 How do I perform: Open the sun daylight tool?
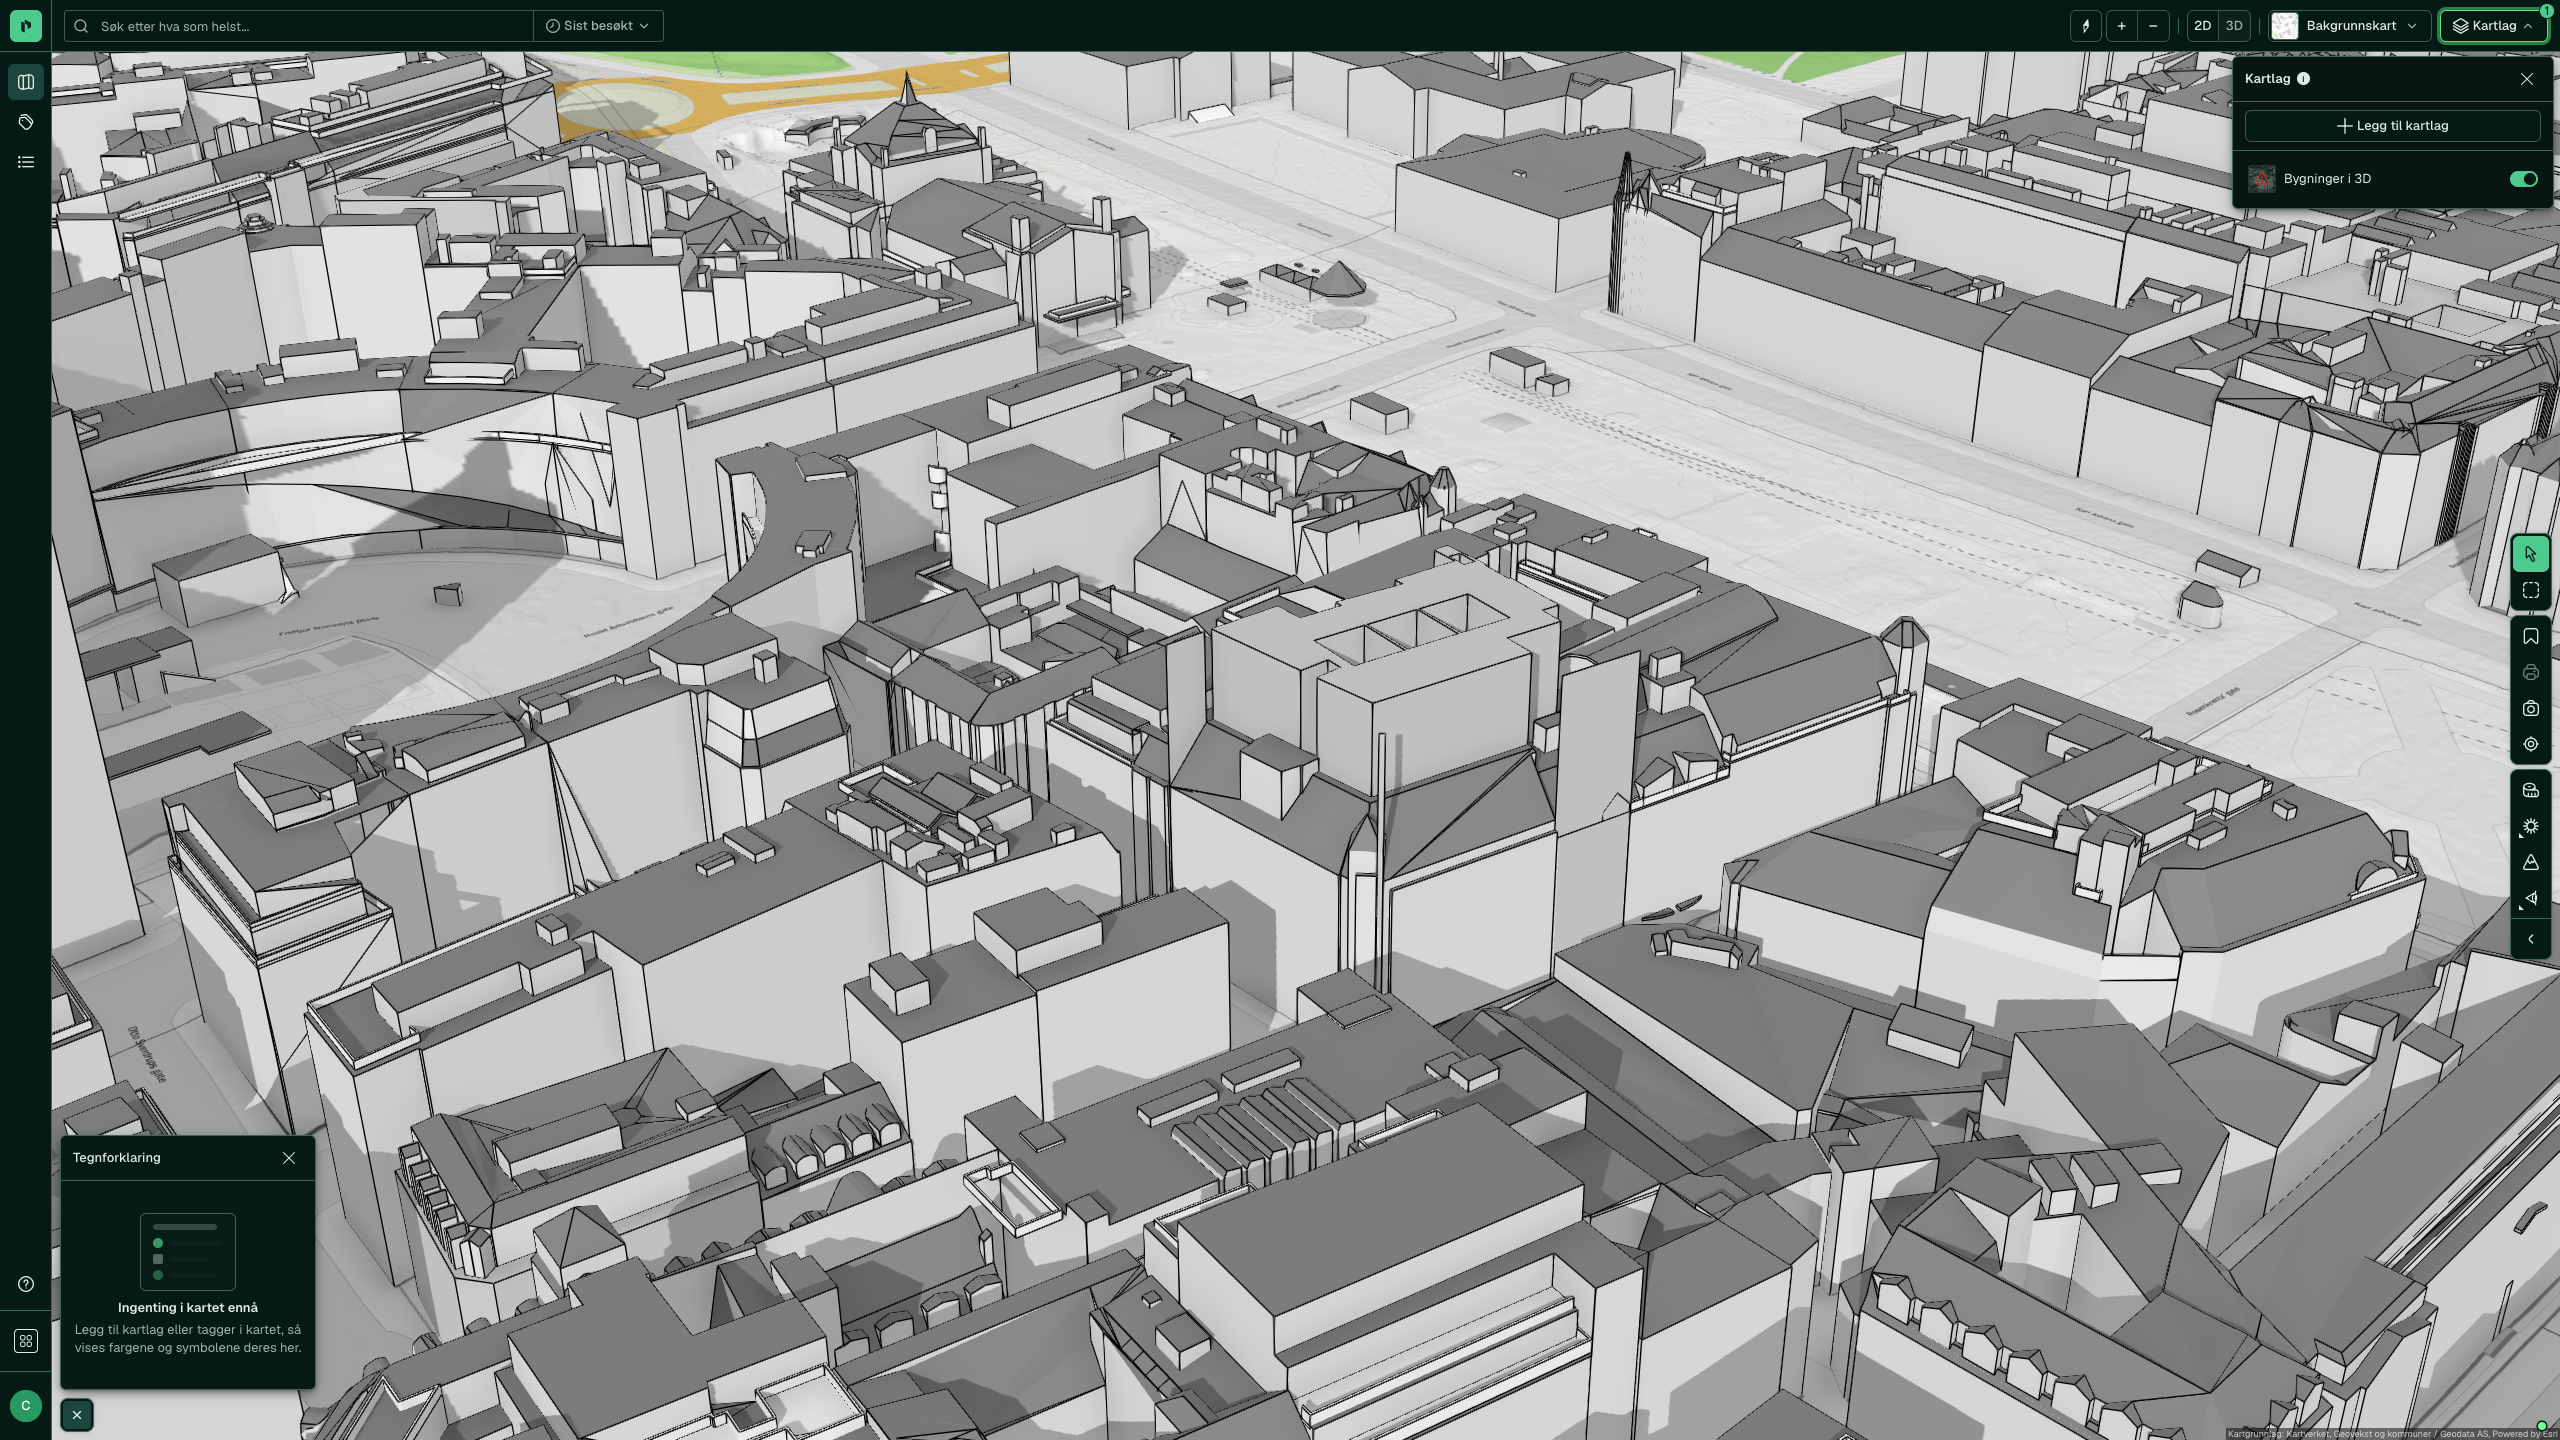tap(2530, 826)
